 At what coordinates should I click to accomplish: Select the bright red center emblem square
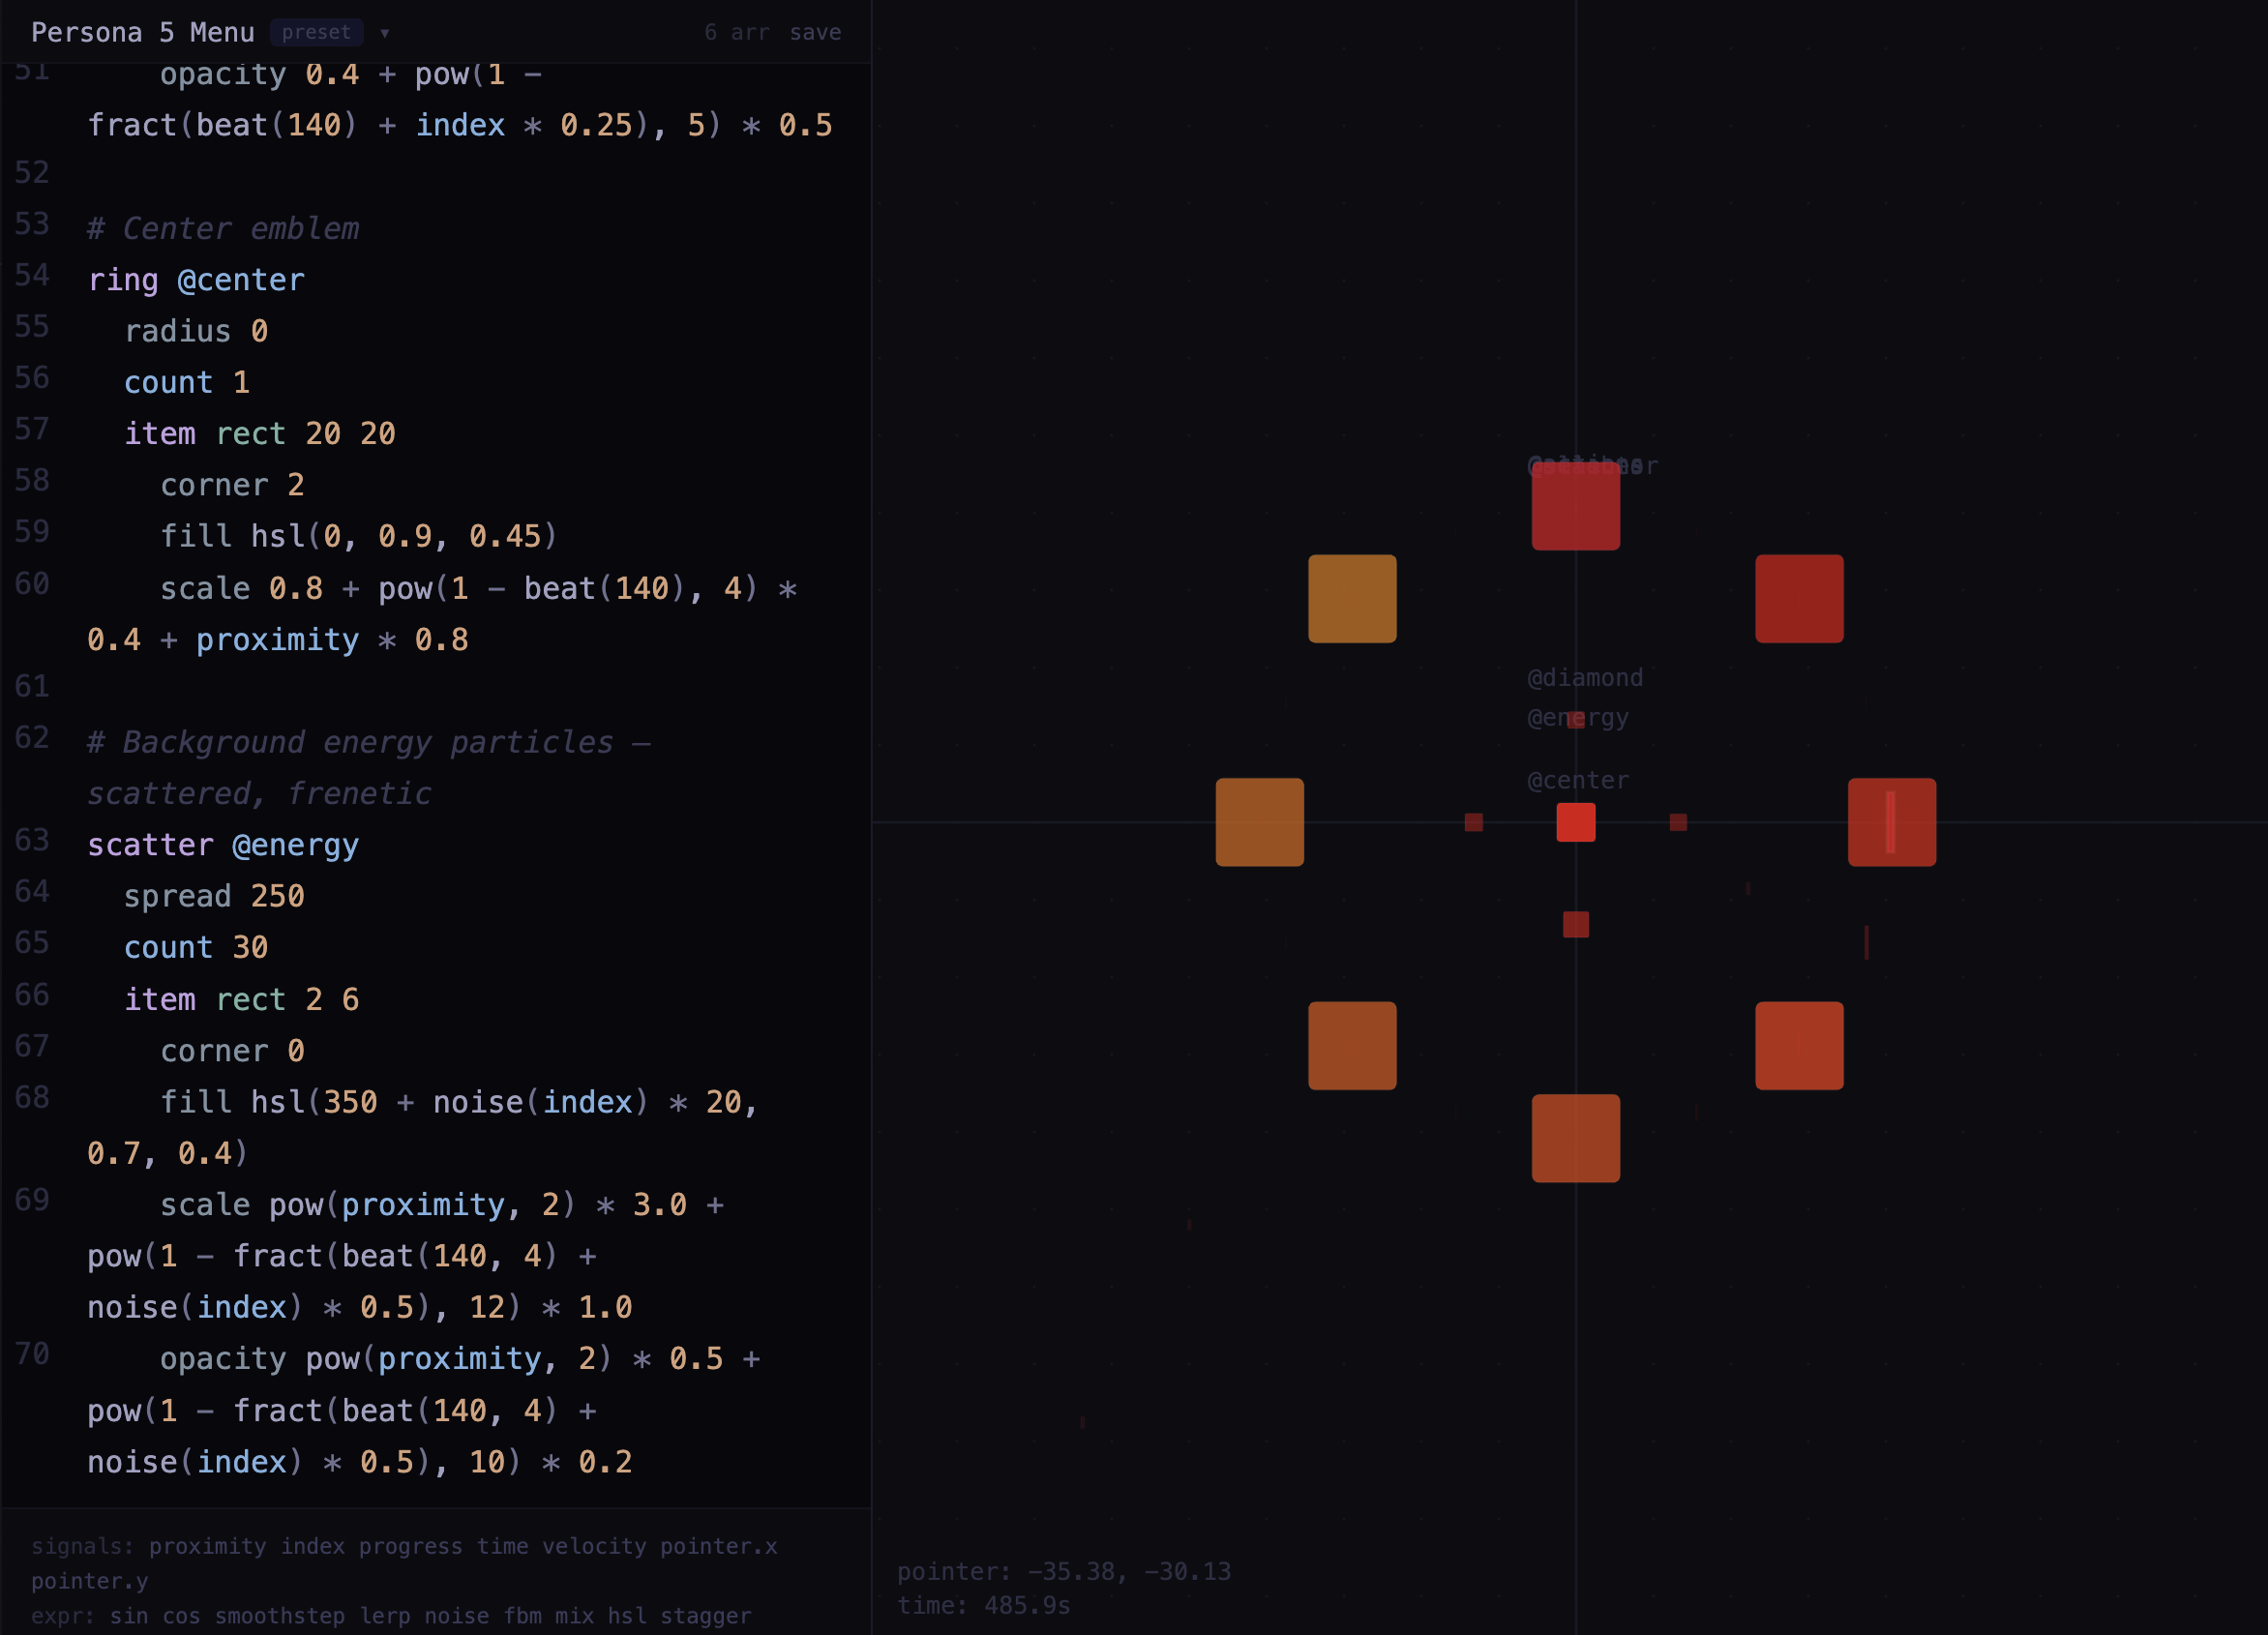1575,822
